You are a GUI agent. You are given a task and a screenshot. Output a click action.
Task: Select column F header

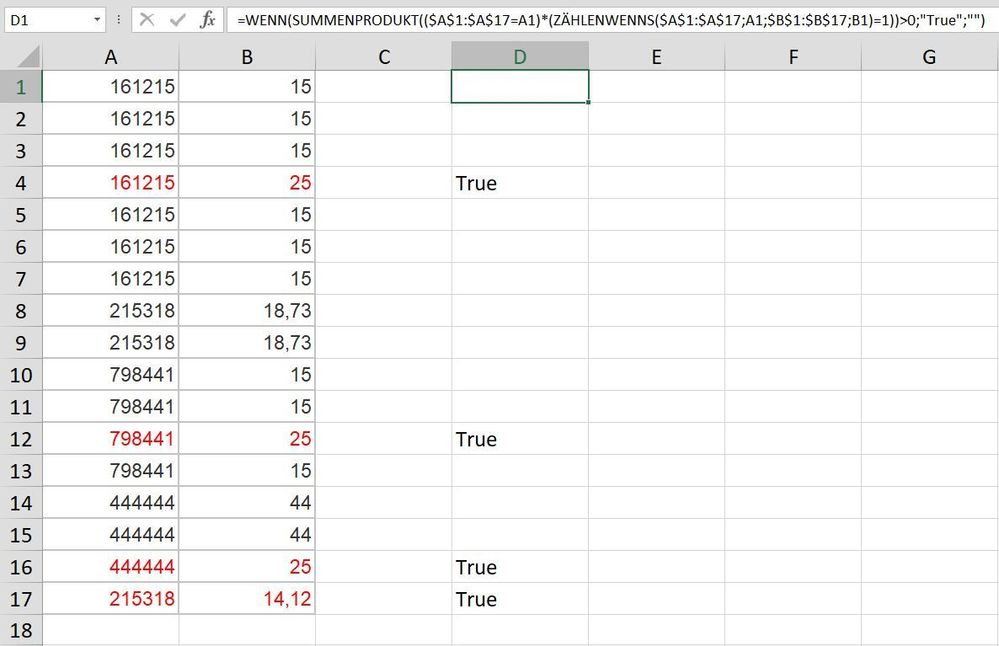[793, 57]
